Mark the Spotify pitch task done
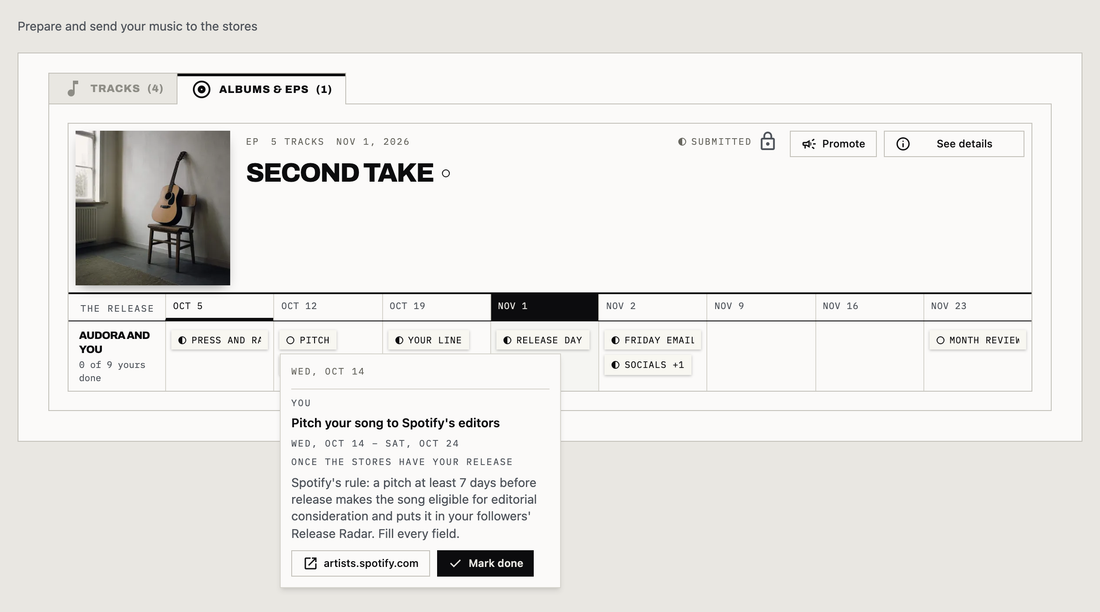Image resolution: width=1100 pixels, height=612 pixels. [485, 564]
